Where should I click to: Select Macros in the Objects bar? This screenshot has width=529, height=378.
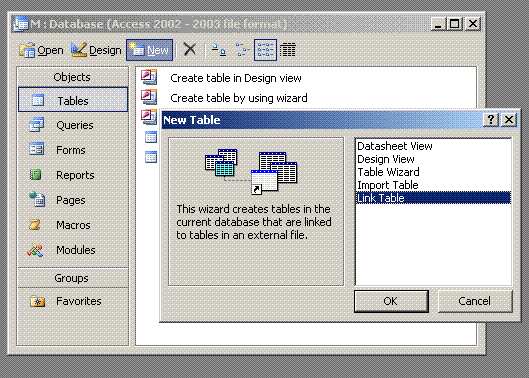pos(73,225)
